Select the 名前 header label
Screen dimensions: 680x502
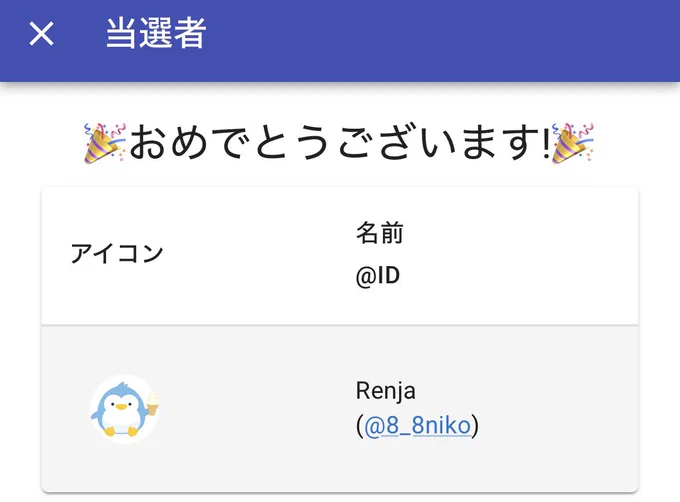pyautogui.click(x=380, y=233)
